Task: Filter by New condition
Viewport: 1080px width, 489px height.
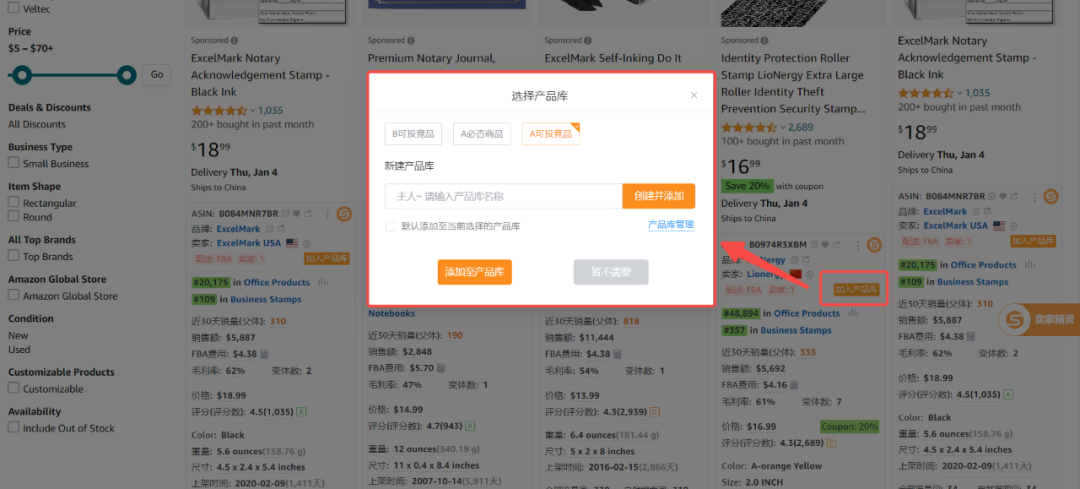Action: point(18,335)
